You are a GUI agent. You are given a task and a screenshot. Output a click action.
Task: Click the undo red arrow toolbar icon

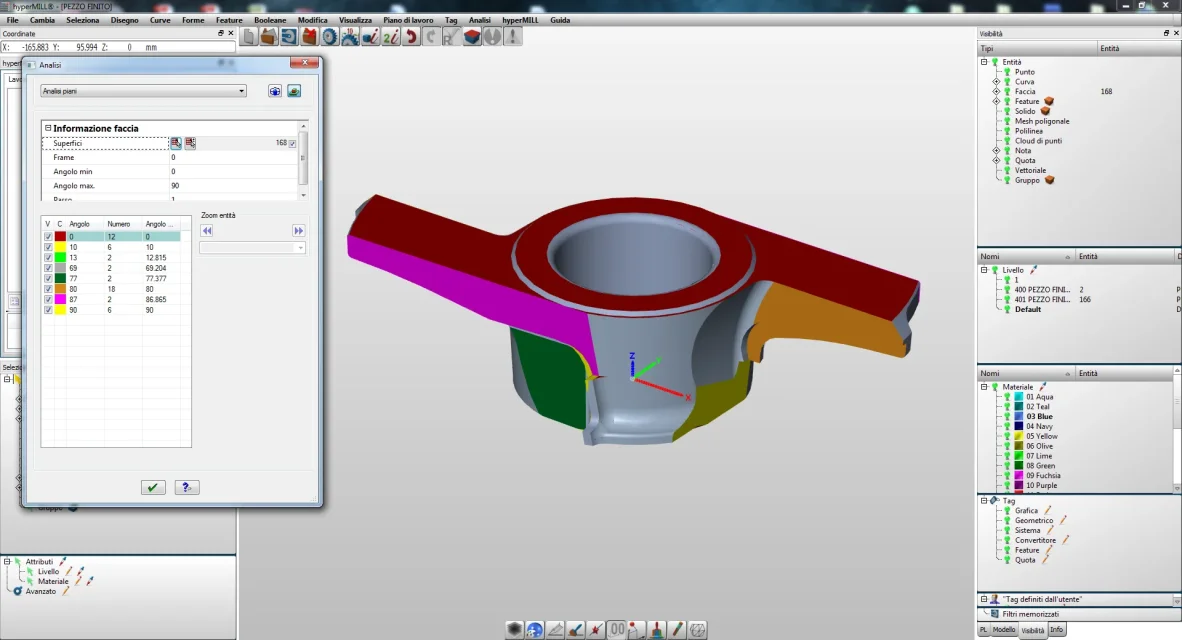410,37
